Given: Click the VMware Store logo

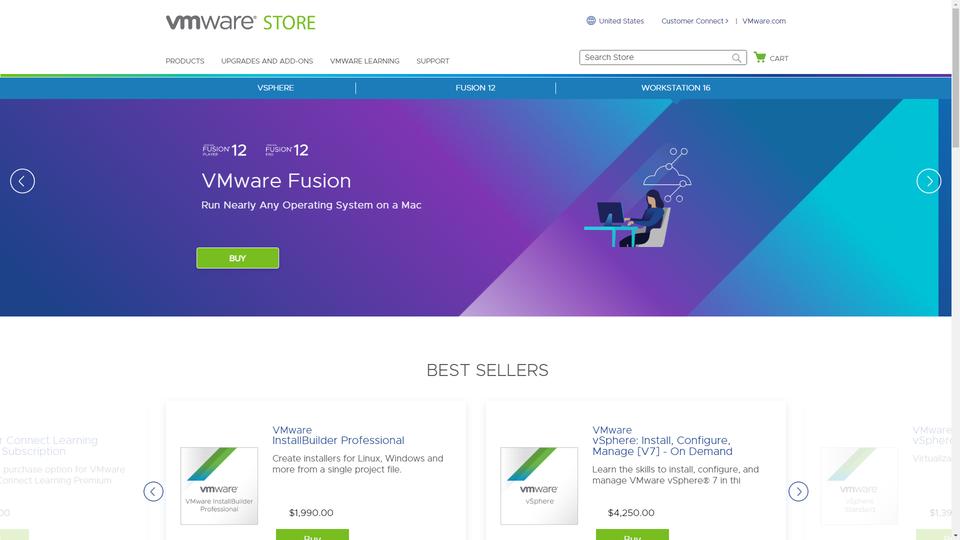Looking at the screenshot, I should [241, 22].
